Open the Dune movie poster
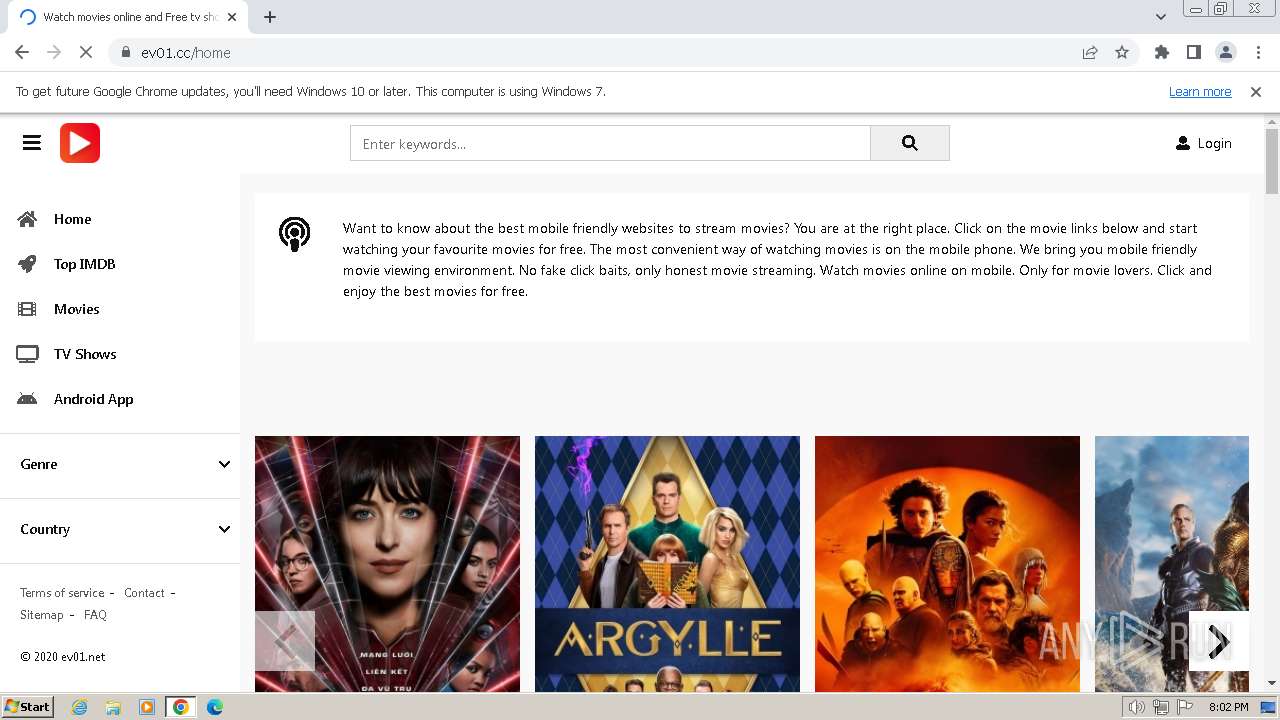This screenshot has height=720, width=1280. pos(947,564)
